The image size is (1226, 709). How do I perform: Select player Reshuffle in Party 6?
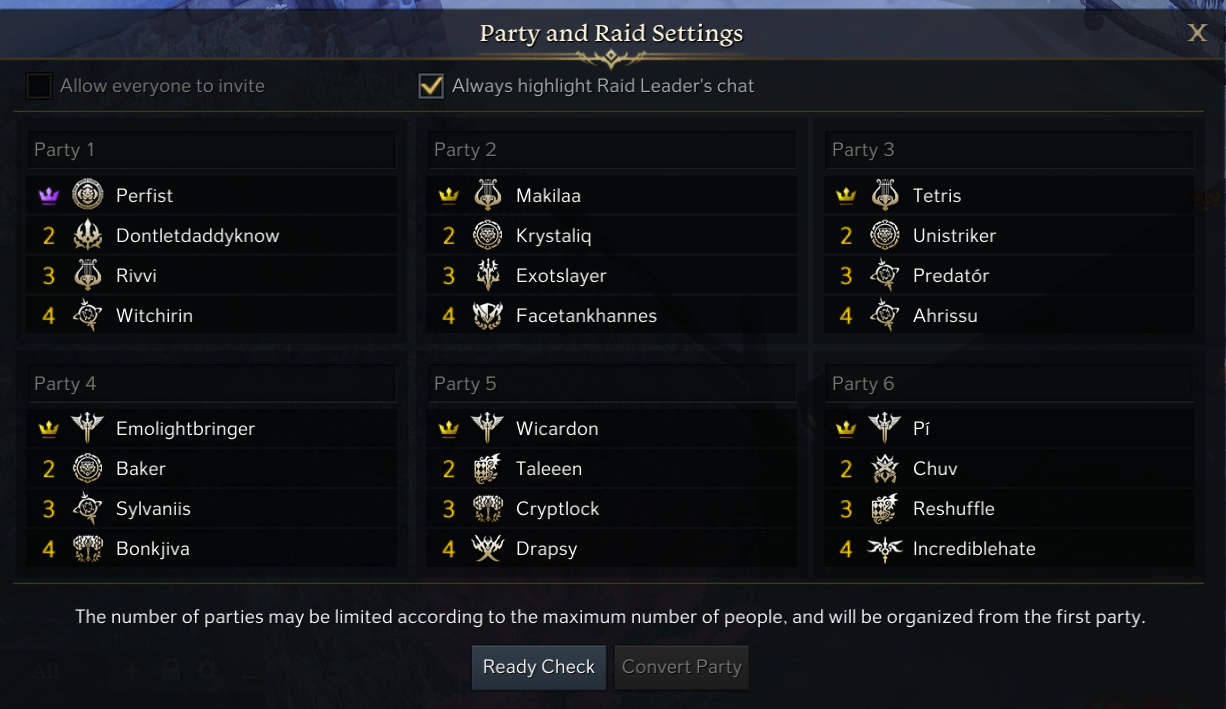pyautogui.click(x=953, y=508)
